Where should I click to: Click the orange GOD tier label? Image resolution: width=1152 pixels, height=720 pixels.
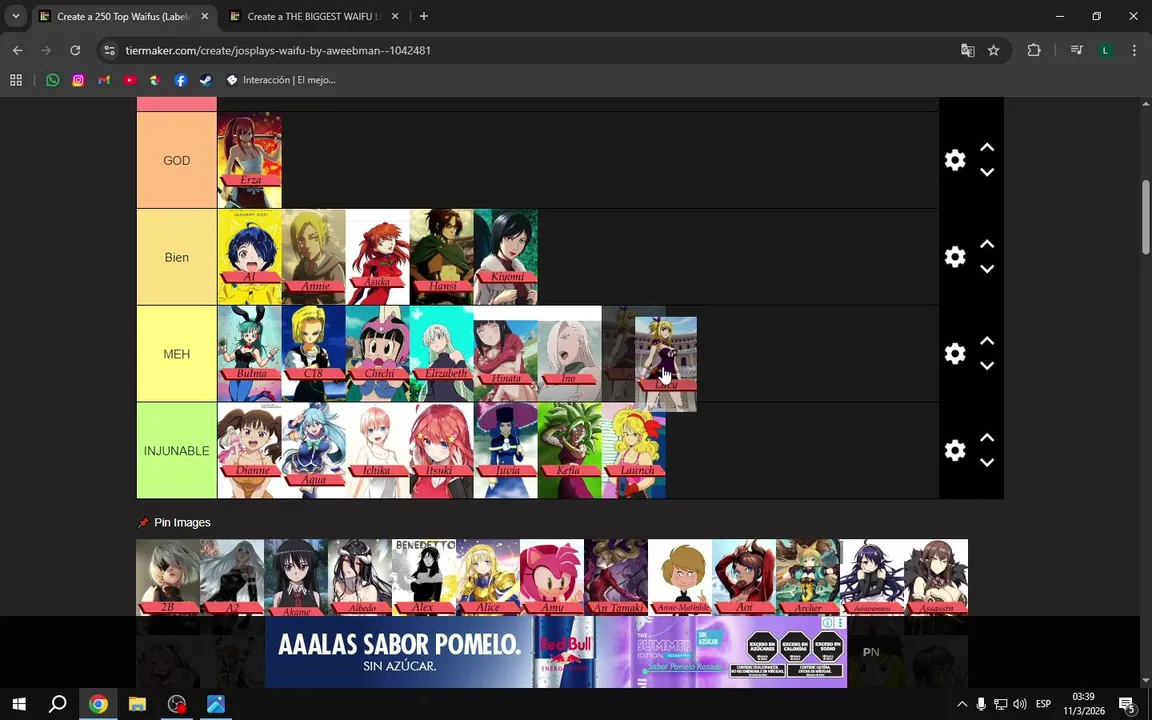click(x=176, y=160)
